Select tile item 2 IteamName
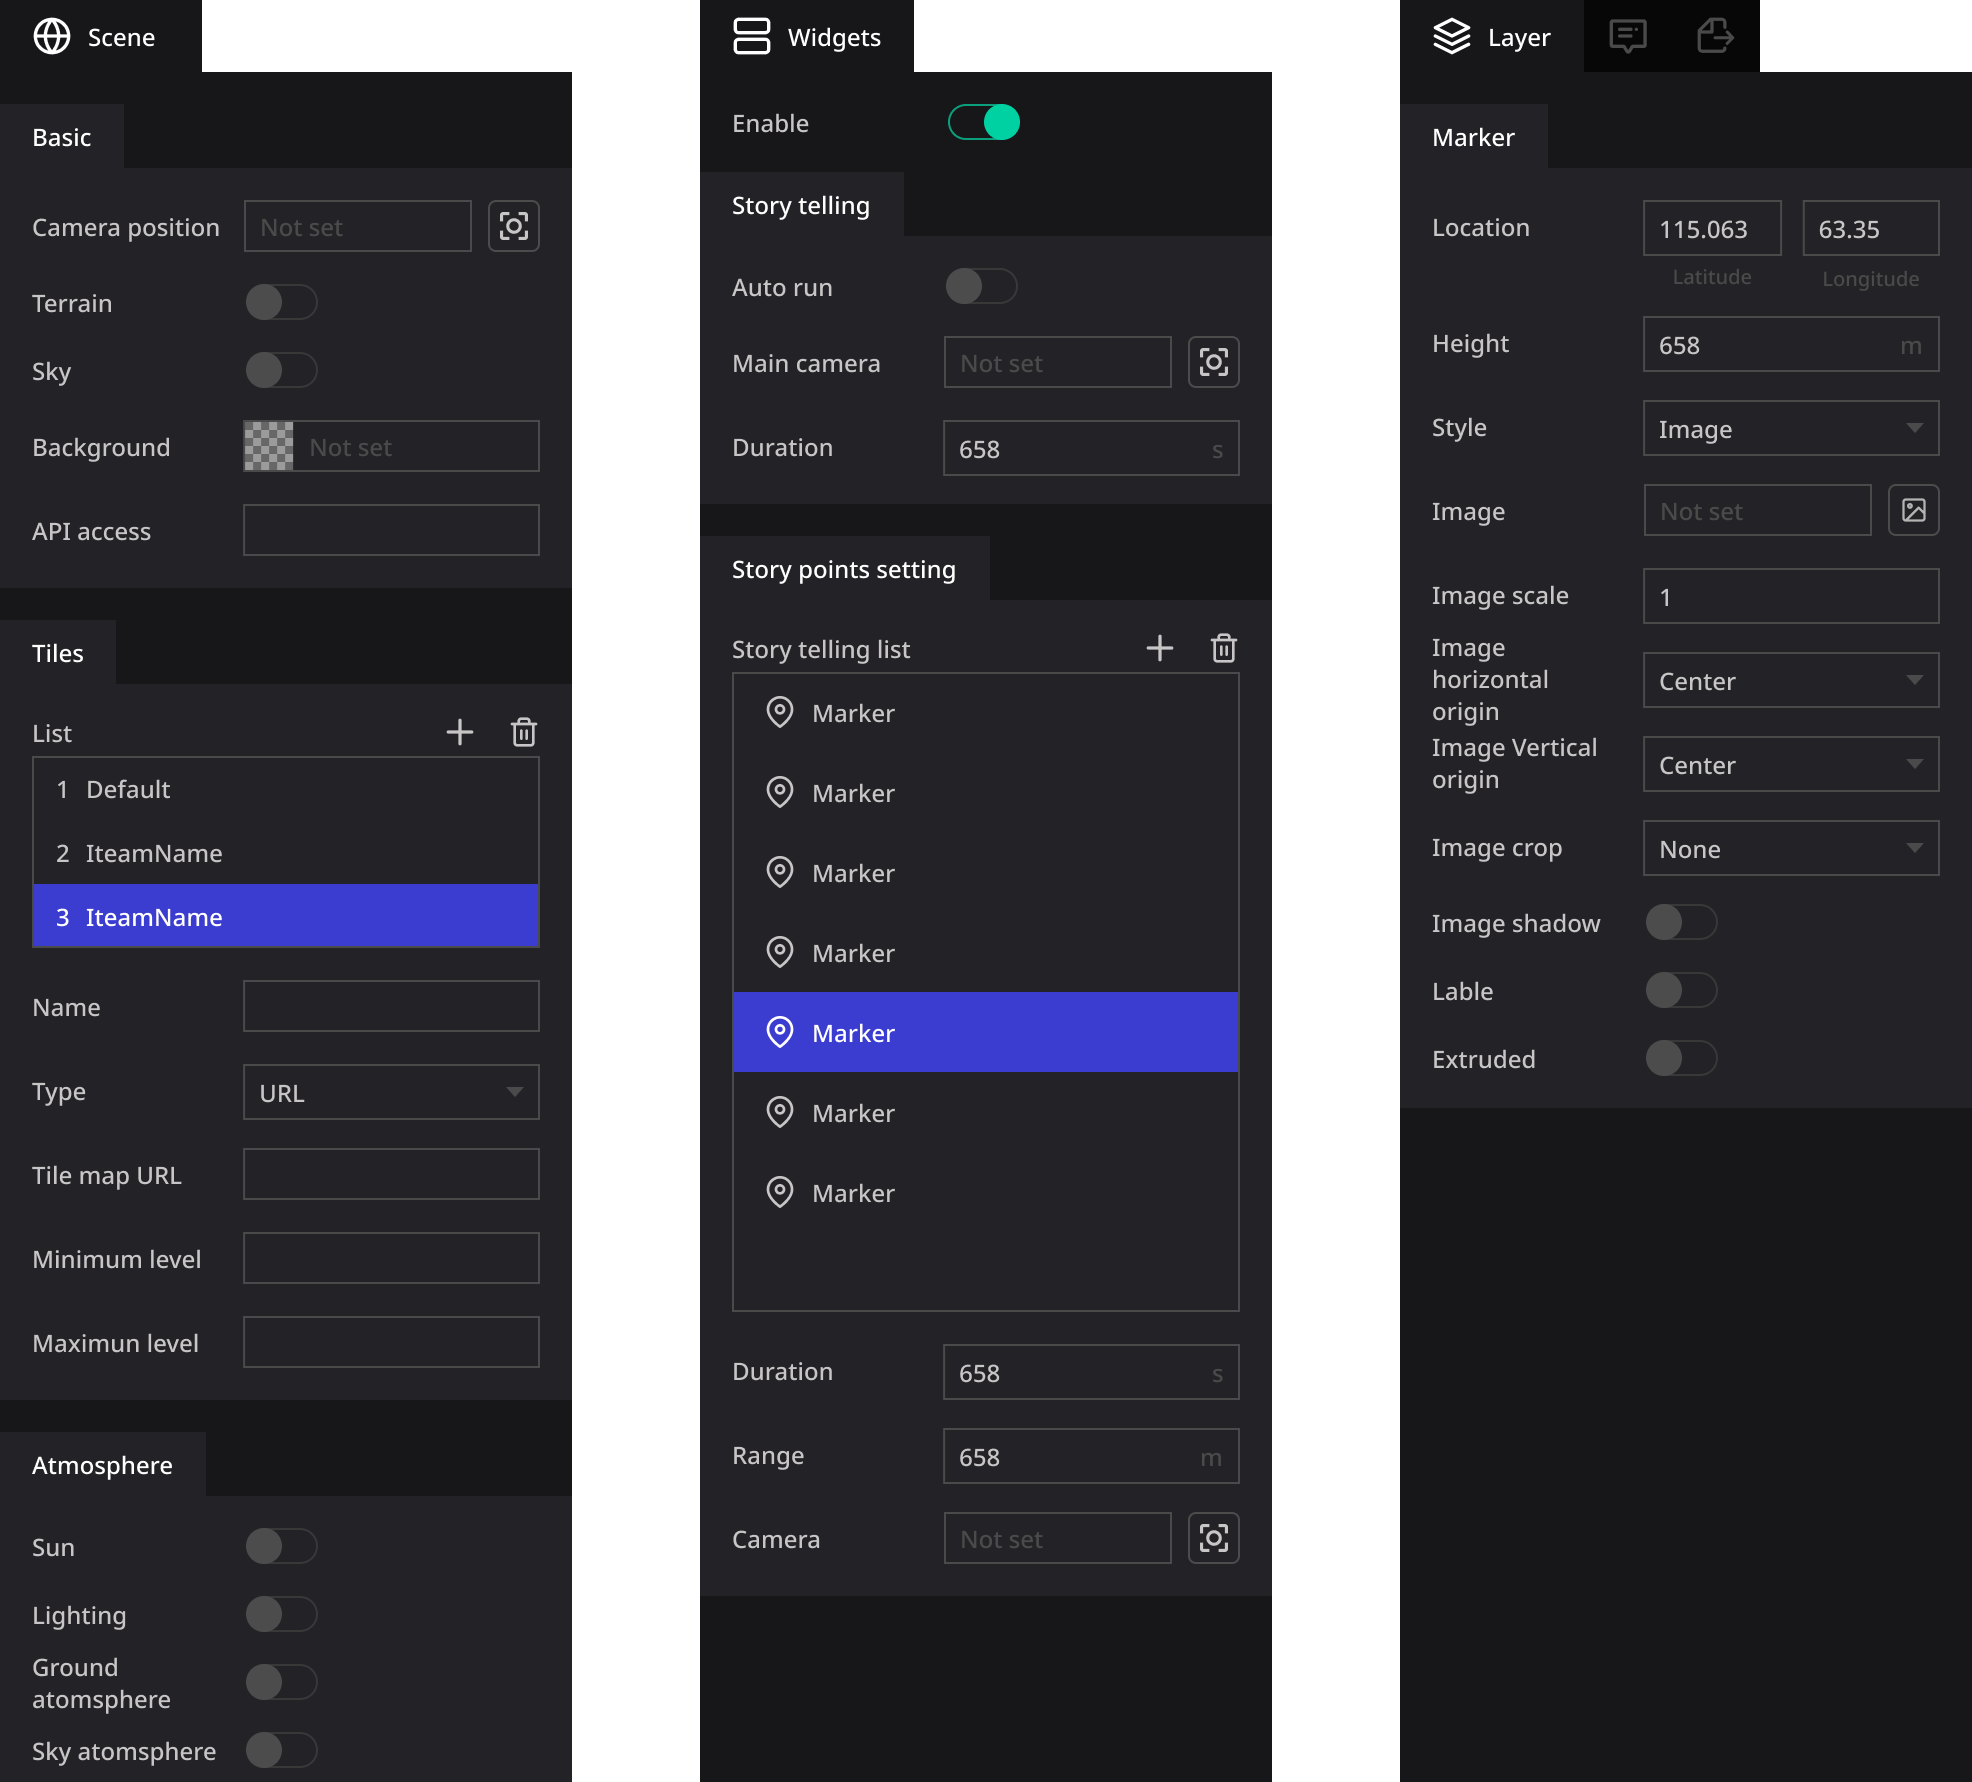The width and height of the screenshot is (1972, 1782). click(286, 853)
